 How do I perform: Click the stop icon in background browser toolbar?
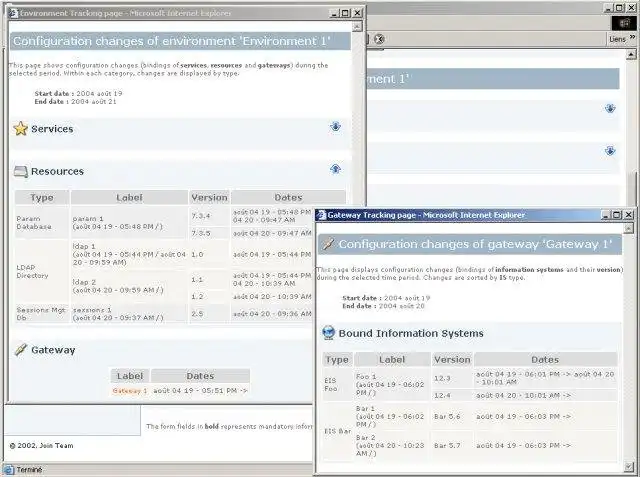tap(379, 39)
